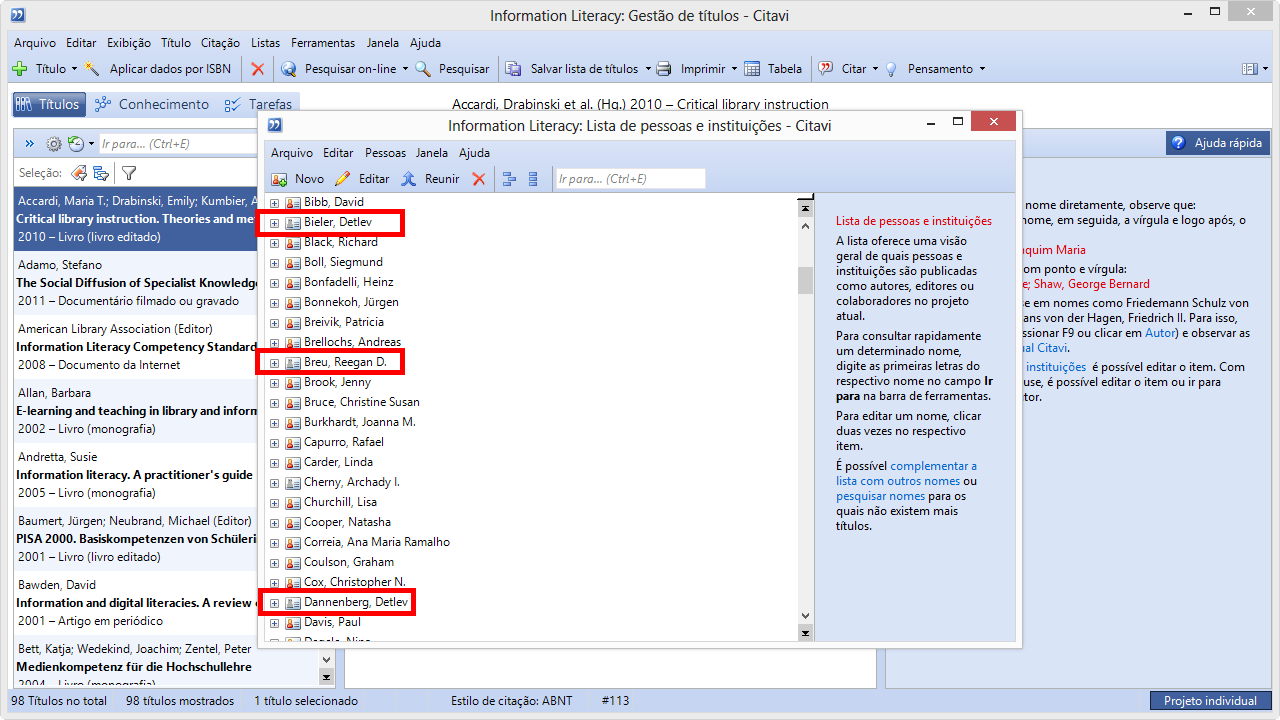Click the Pesquisar magnifier icon

(x=423, y=69)
